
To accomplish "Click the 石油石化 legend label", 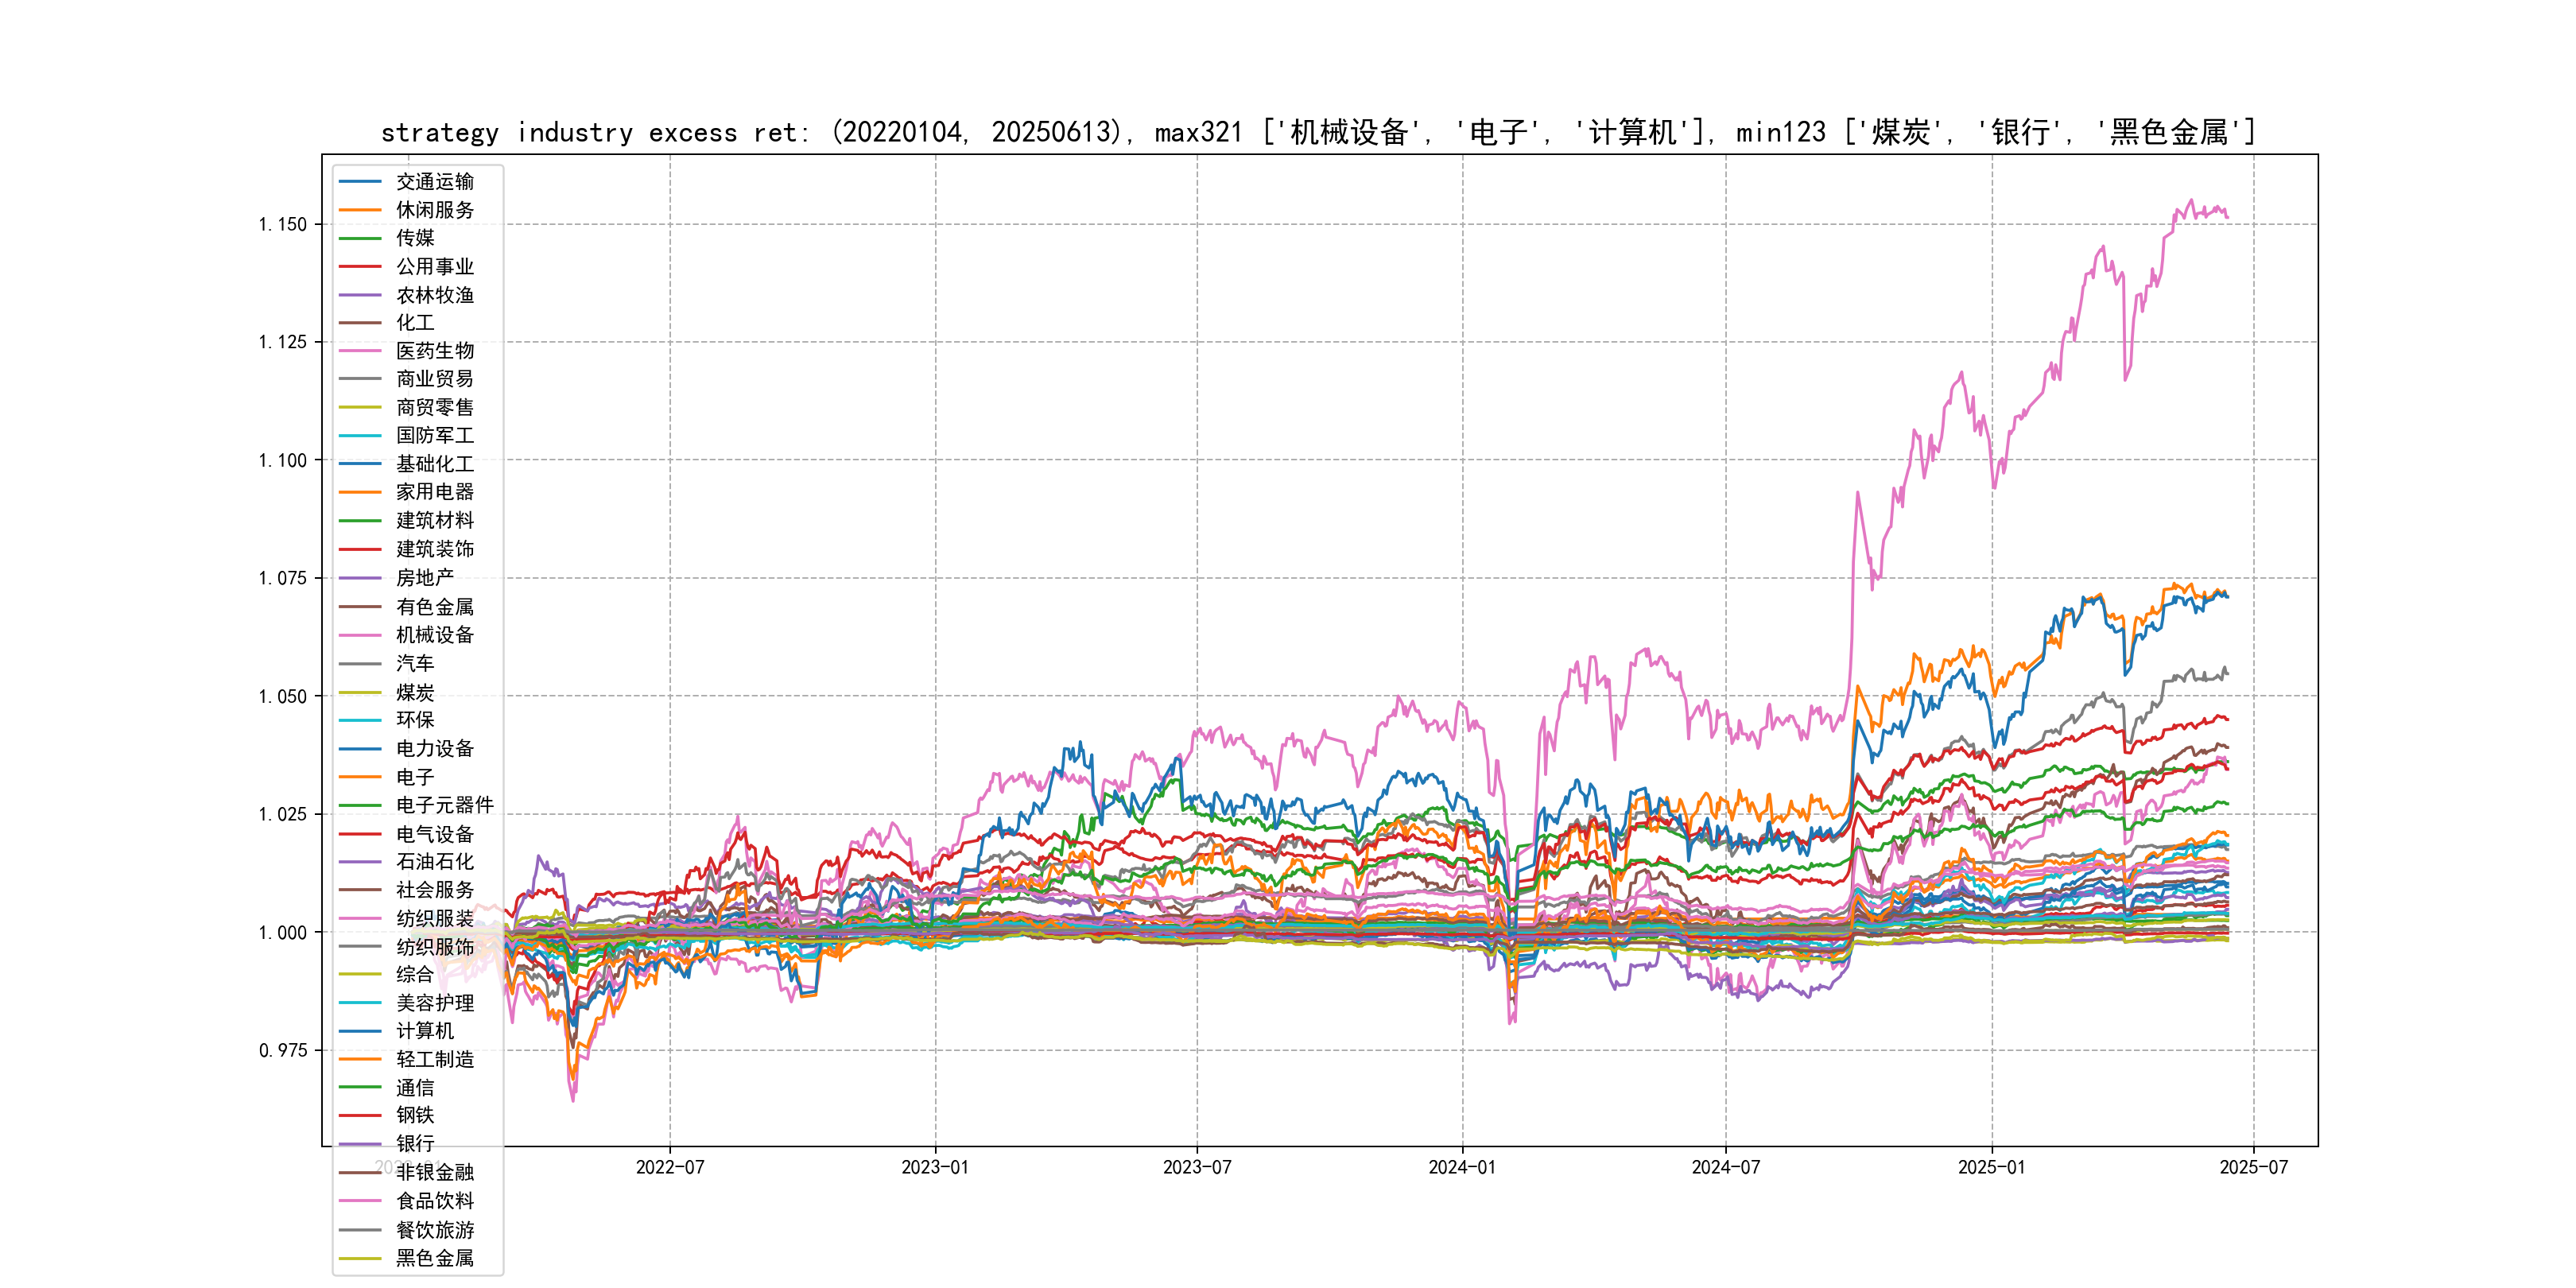I will coord(434,861).
